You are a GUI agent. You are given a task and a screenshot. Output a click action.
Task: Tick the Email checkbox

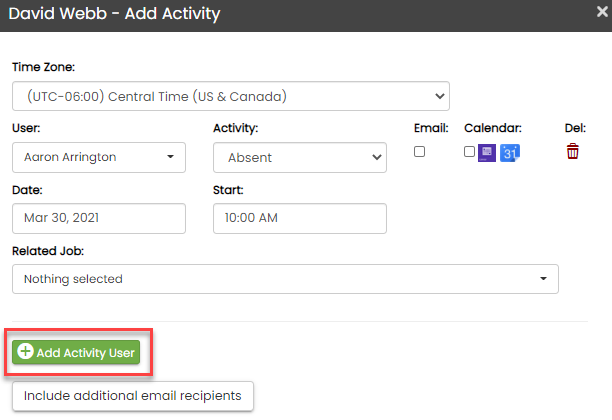tap(420, 152)
